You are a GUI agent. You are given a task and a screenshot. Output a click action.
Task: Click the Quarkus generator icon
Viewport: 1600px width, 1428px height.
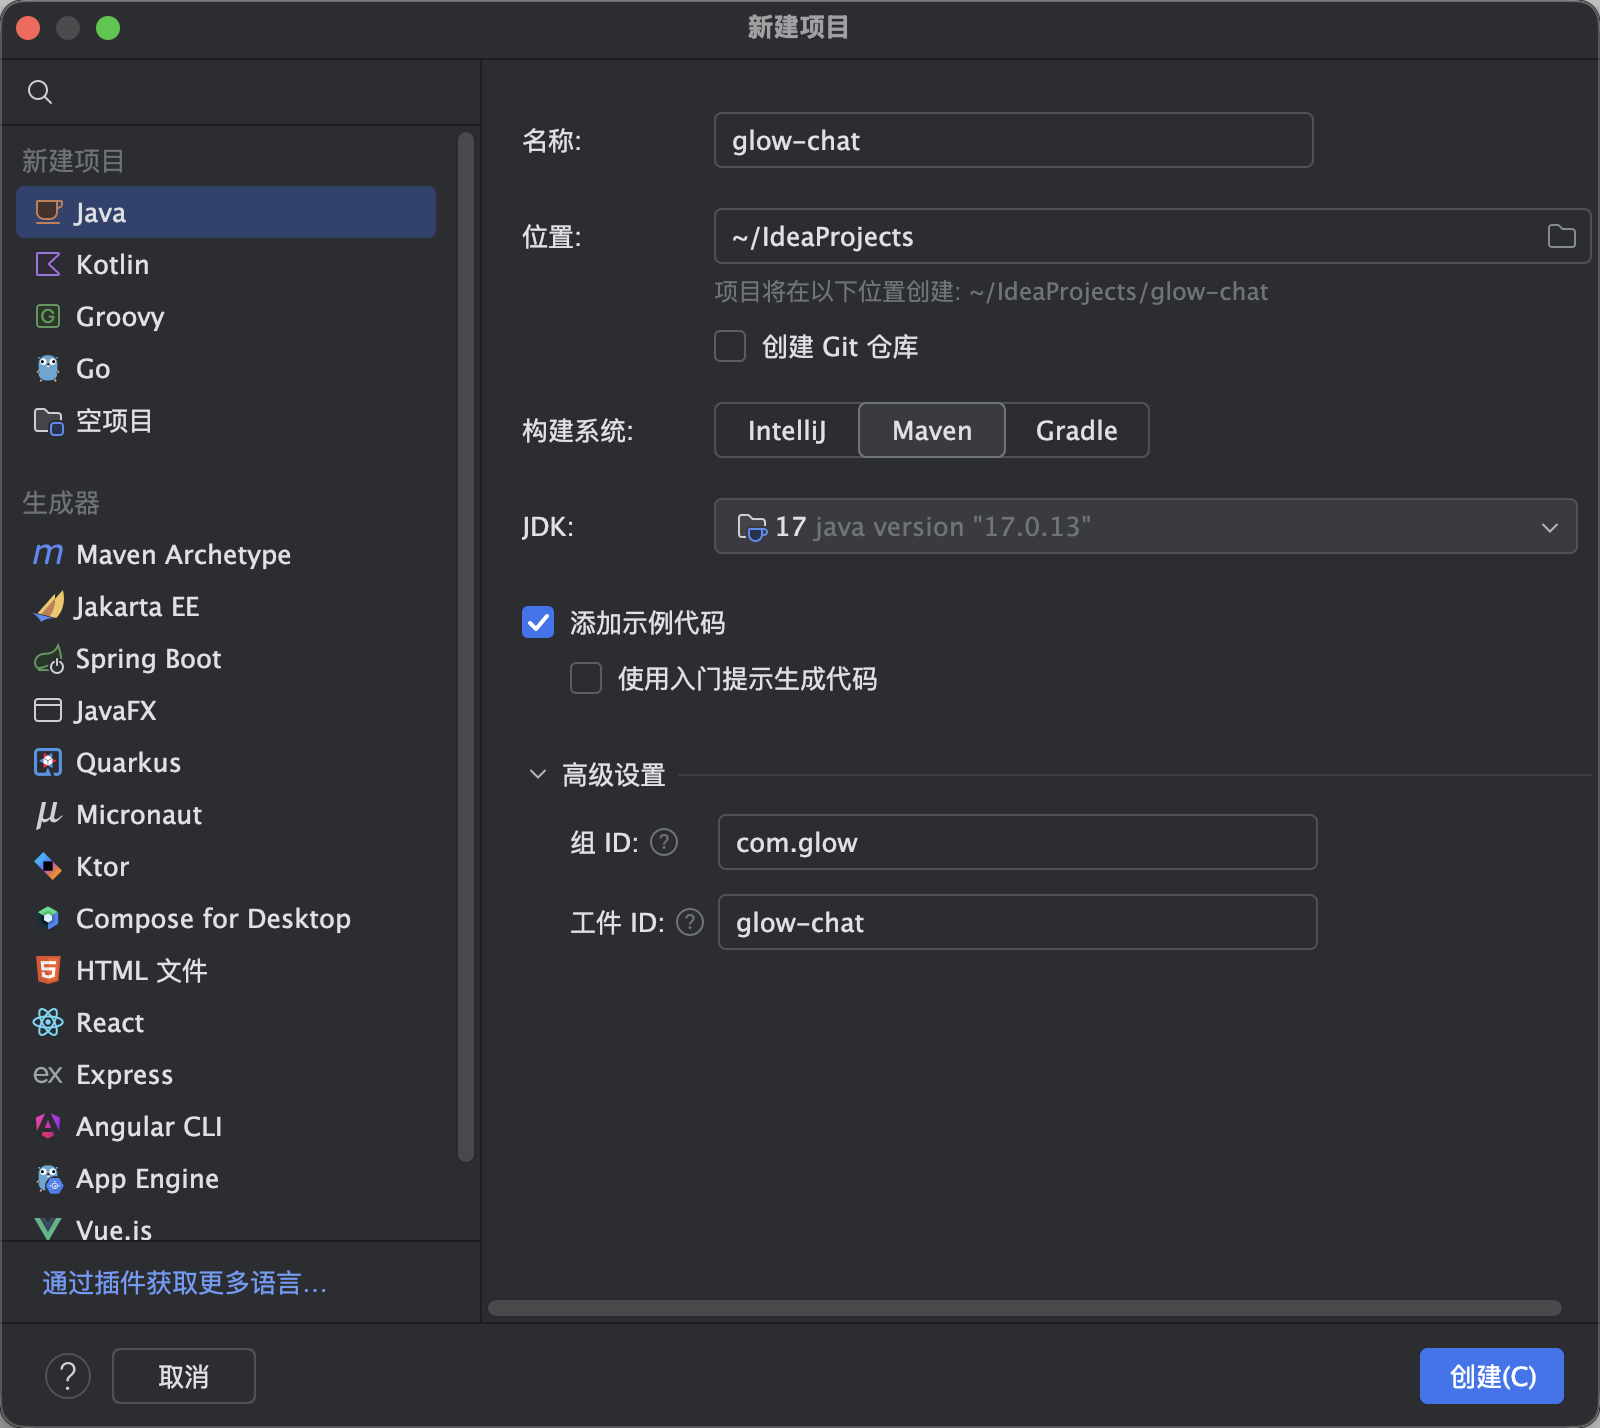coord(48,762)
